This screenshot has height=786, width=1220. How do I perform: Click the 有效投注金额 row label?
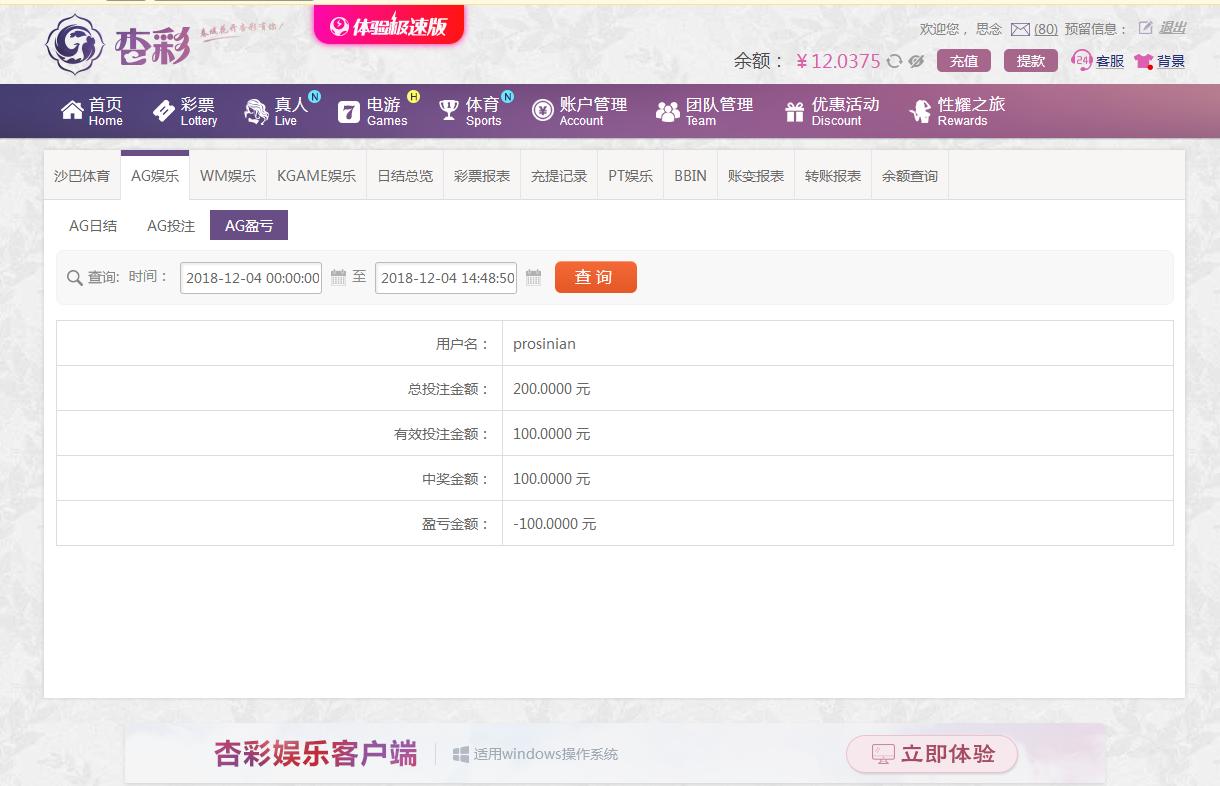click(x=442, y=434)
